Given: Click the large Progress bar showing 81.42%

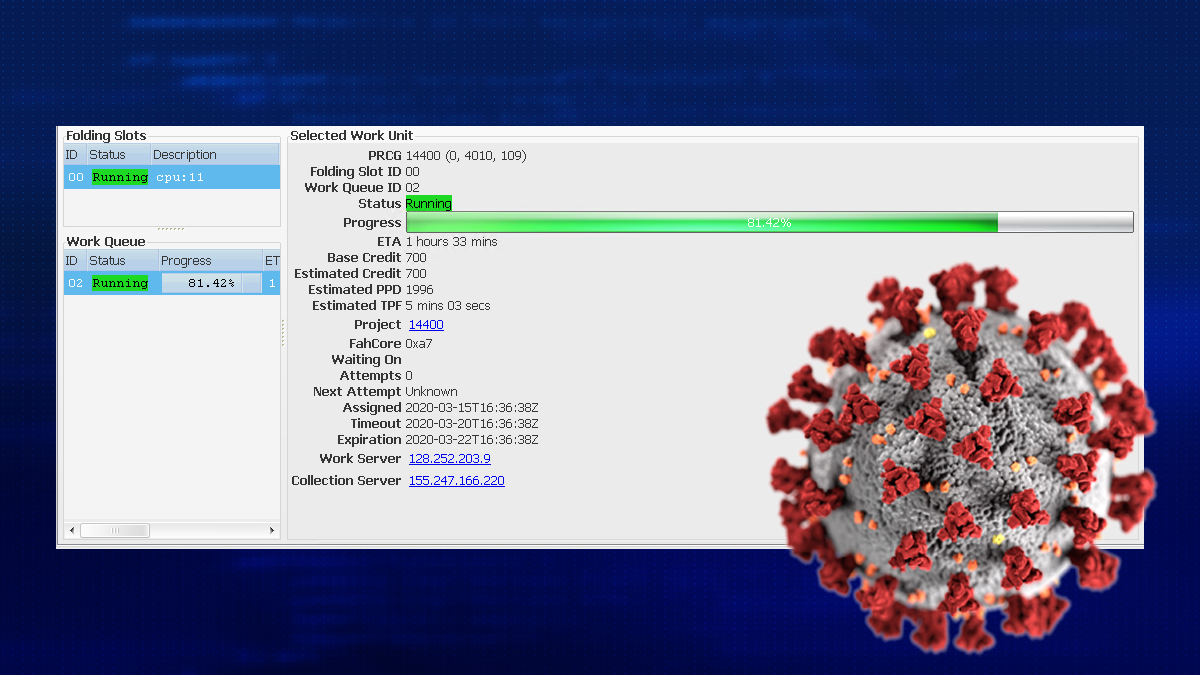Looking at the screenshot, I should 770,221.
